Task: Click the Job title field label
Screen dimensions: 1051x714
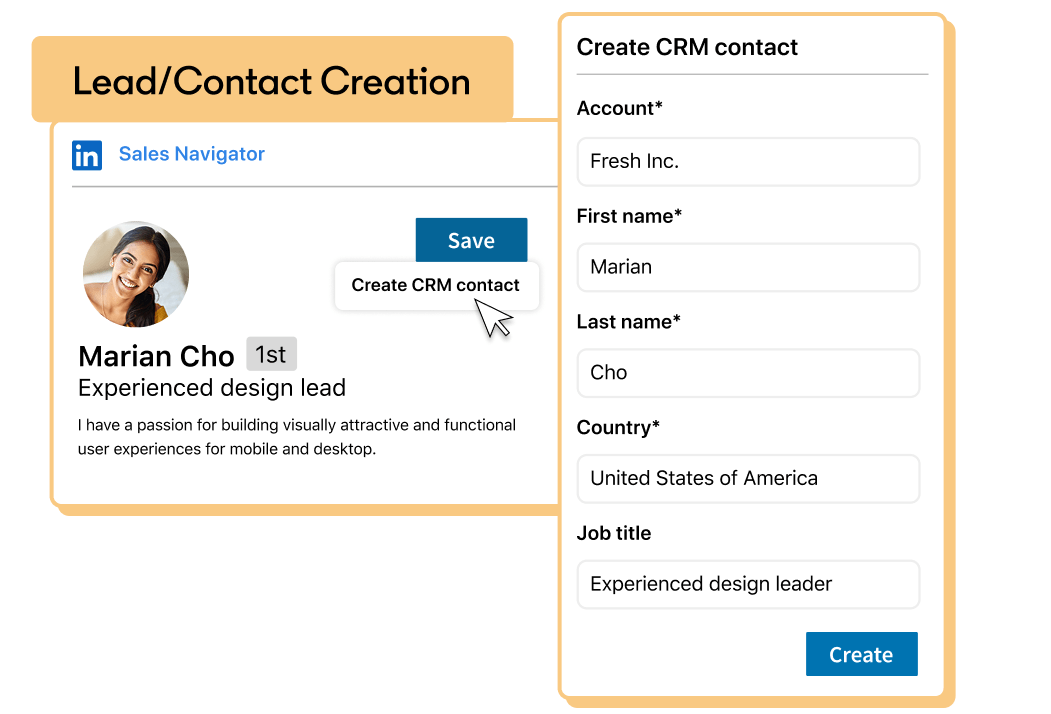Action: point(613,533)
